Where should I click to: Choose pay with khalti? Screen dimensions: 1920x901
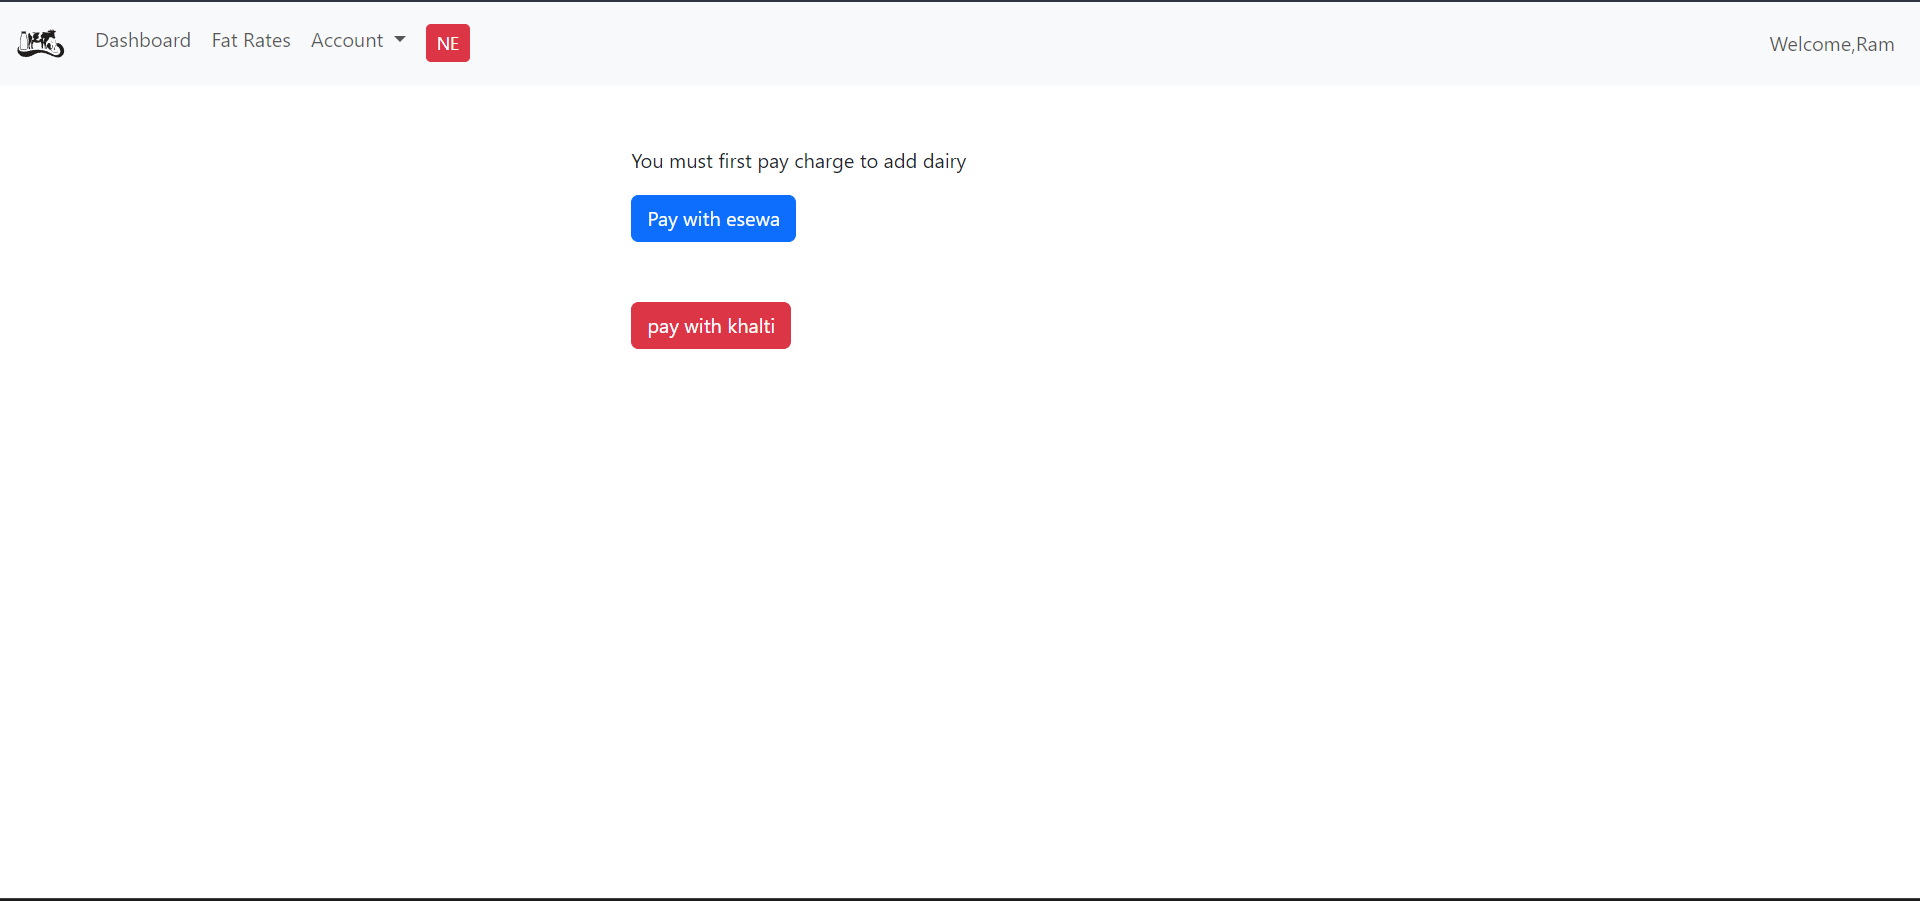pyautogui.click(x=711, y=326)
